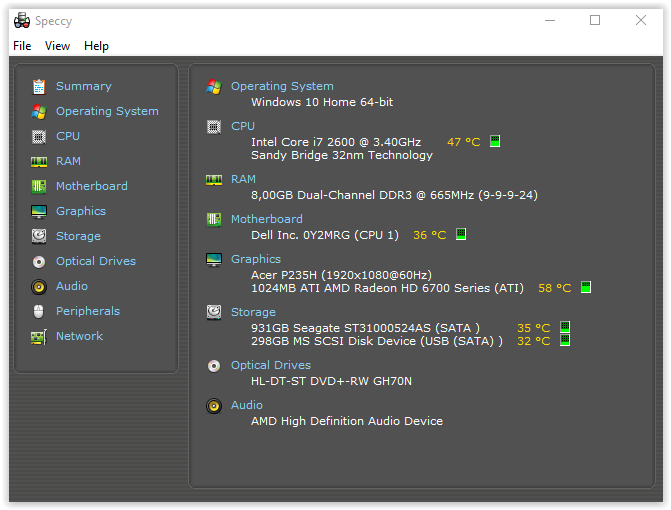Click the graphics card 58 °C temperature indicator
The height and width of the screenshot is (510, 671).
click(586, 288)
